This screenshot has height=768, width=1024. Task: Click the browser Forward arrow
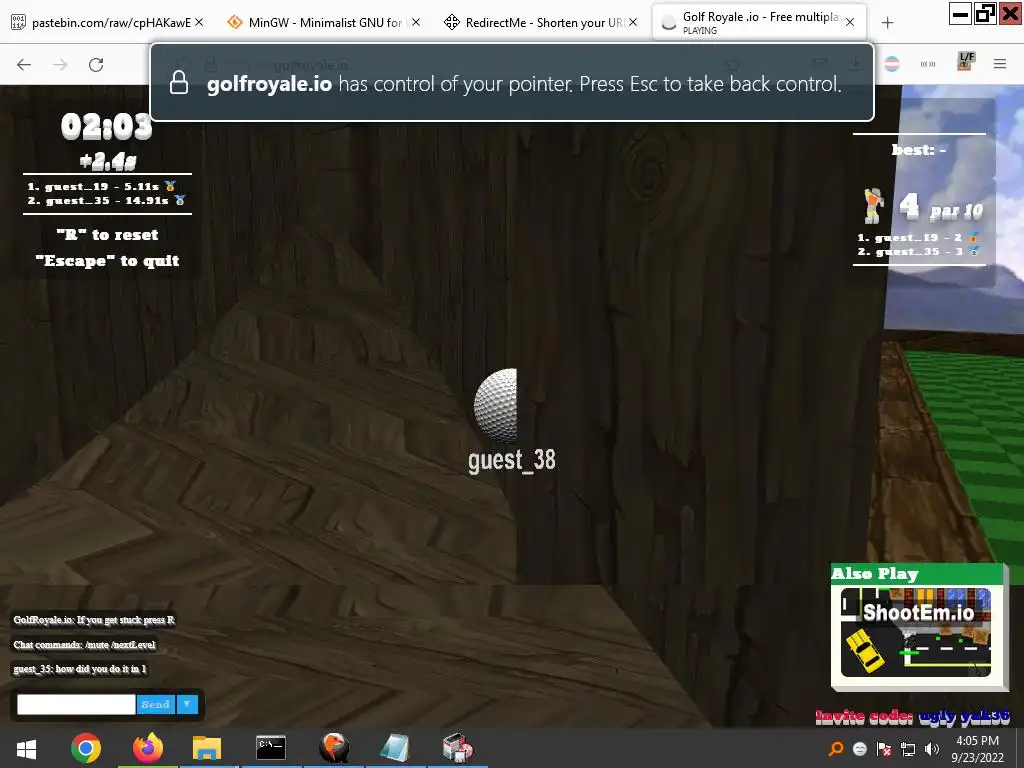[60, 65]
